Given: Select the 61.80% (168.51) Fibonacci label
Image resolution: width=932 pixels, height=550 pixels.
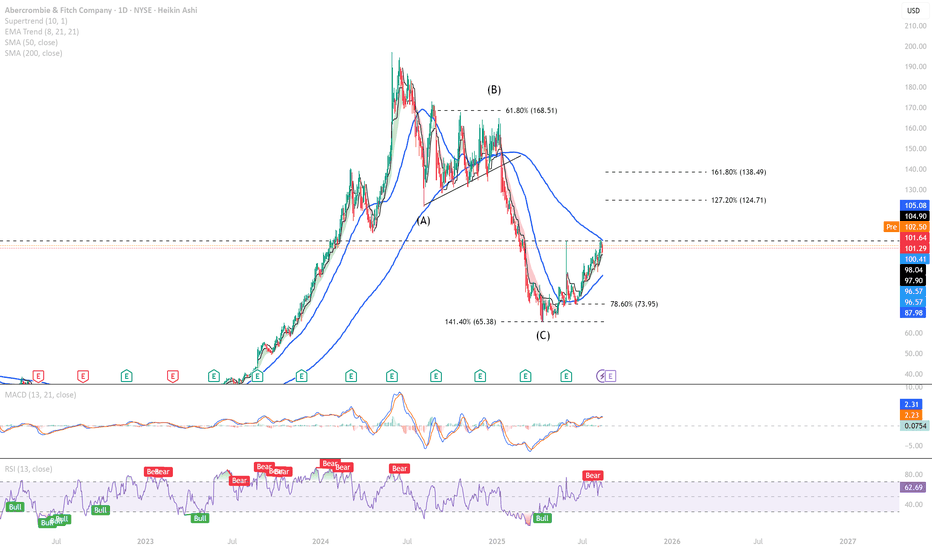Looking at the screenshot, I should tap(531, 111).
